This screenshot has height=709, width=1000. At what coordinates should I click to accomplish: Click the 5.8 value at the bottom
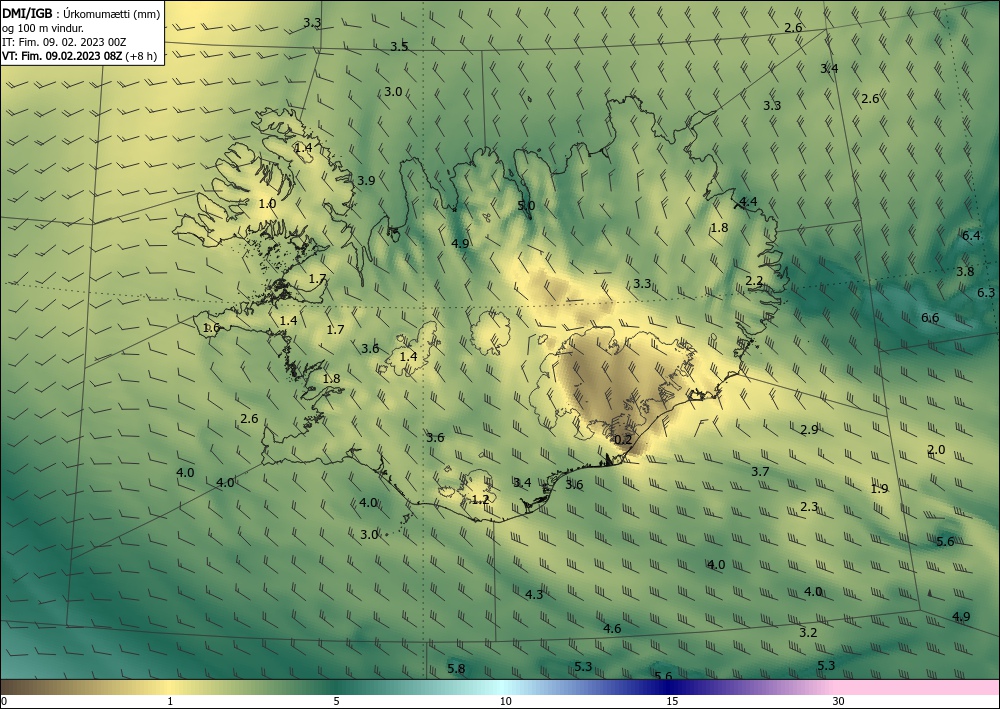(x=456, y=669)
